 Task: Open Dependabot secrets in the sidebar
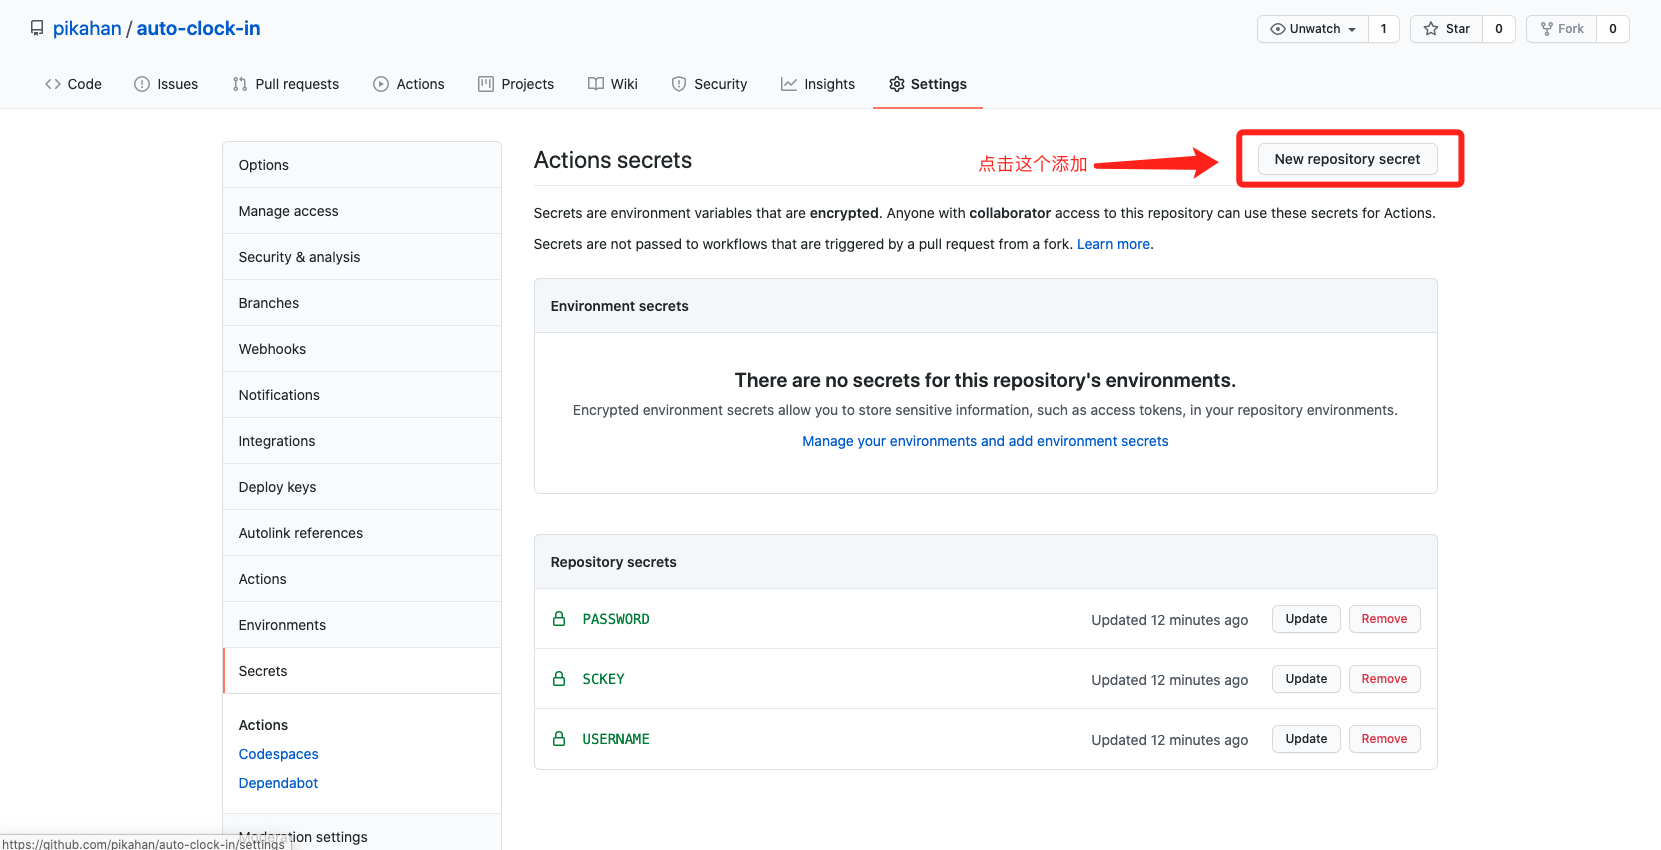(x=278, y=783)
